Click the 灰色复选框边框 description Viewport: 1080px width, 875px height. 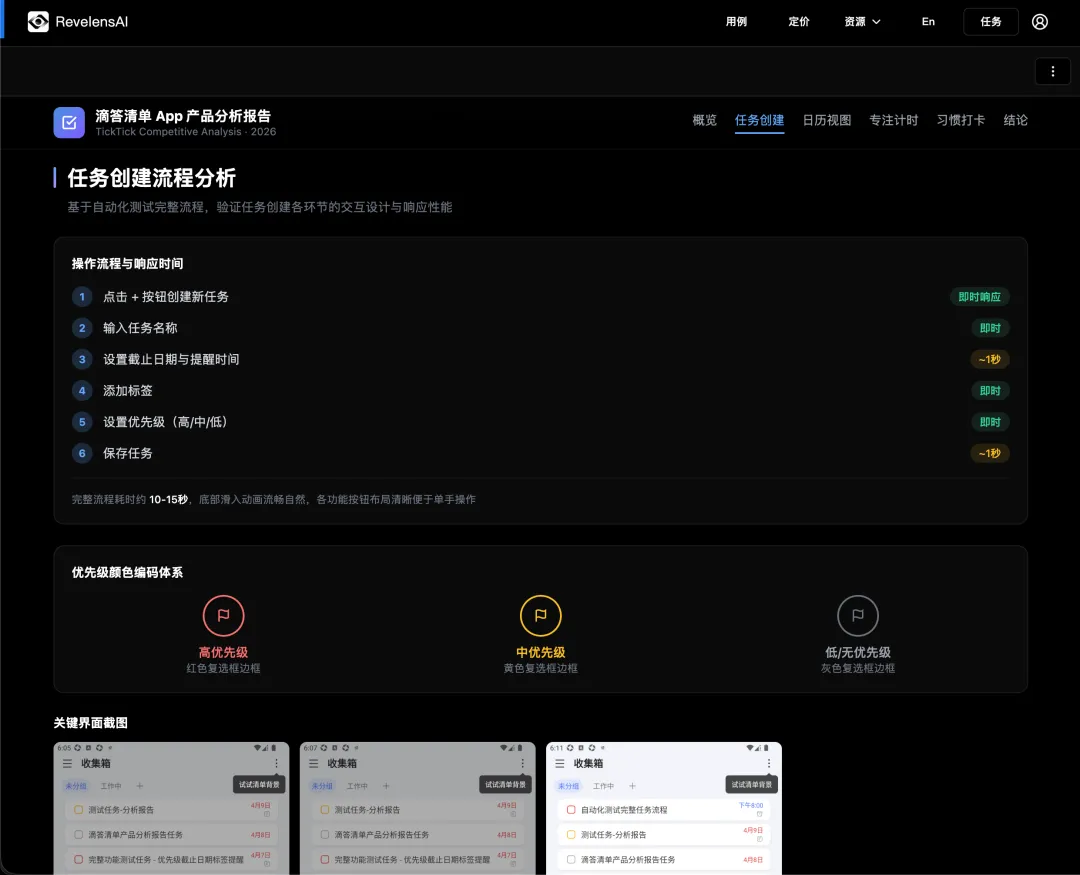coord(858,668)
